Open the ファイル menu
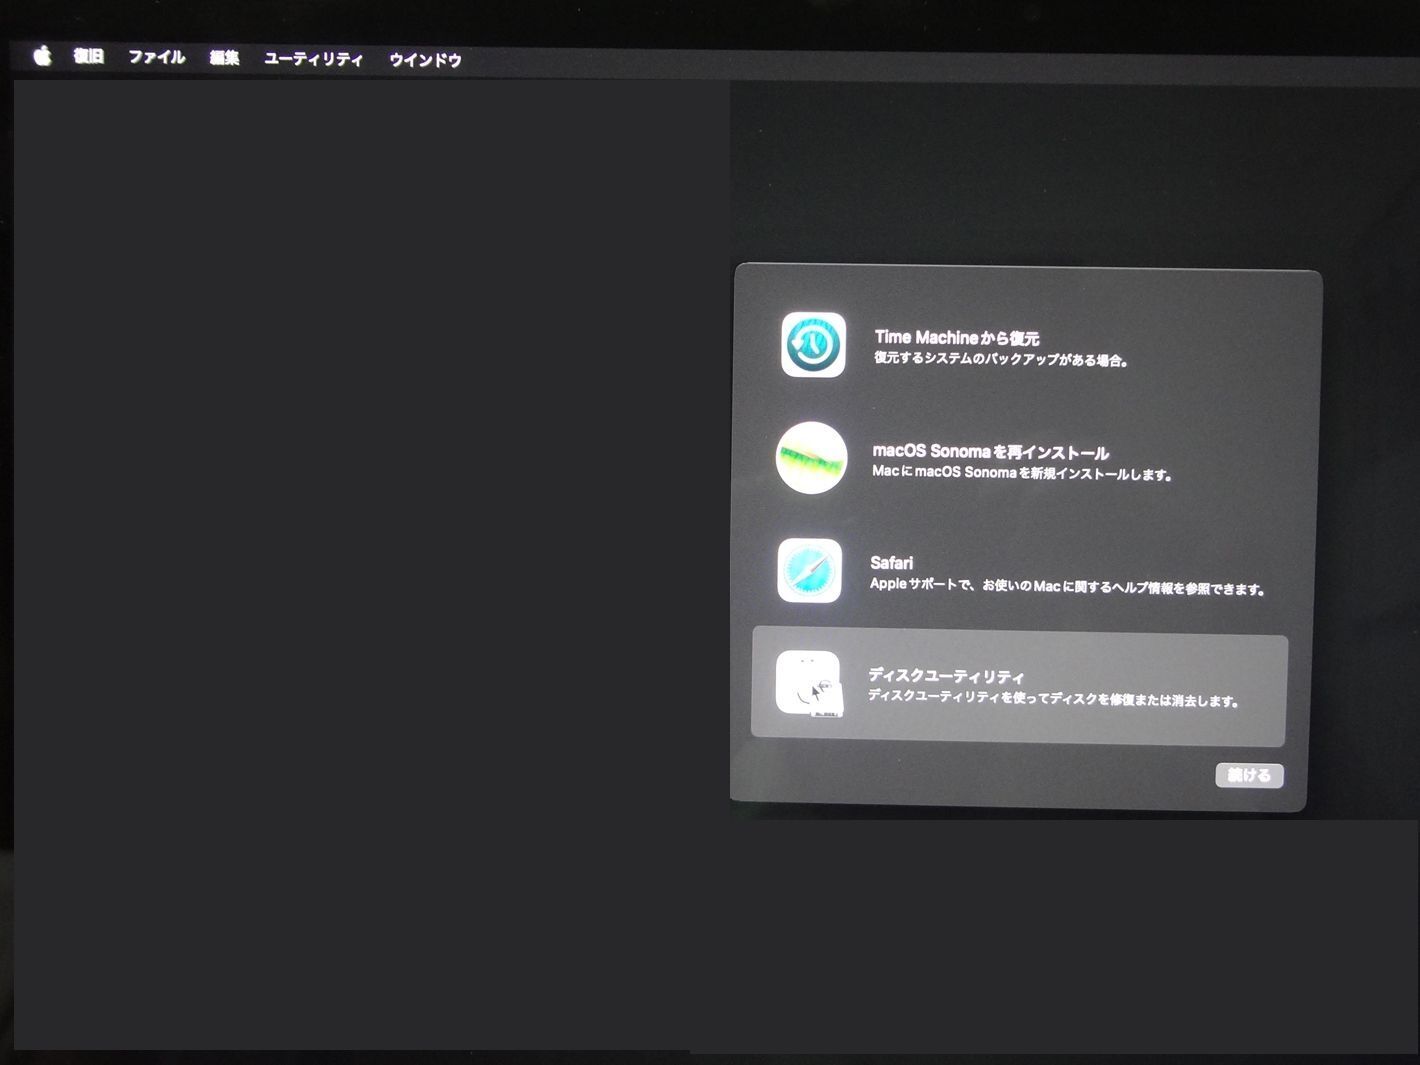 156,58
